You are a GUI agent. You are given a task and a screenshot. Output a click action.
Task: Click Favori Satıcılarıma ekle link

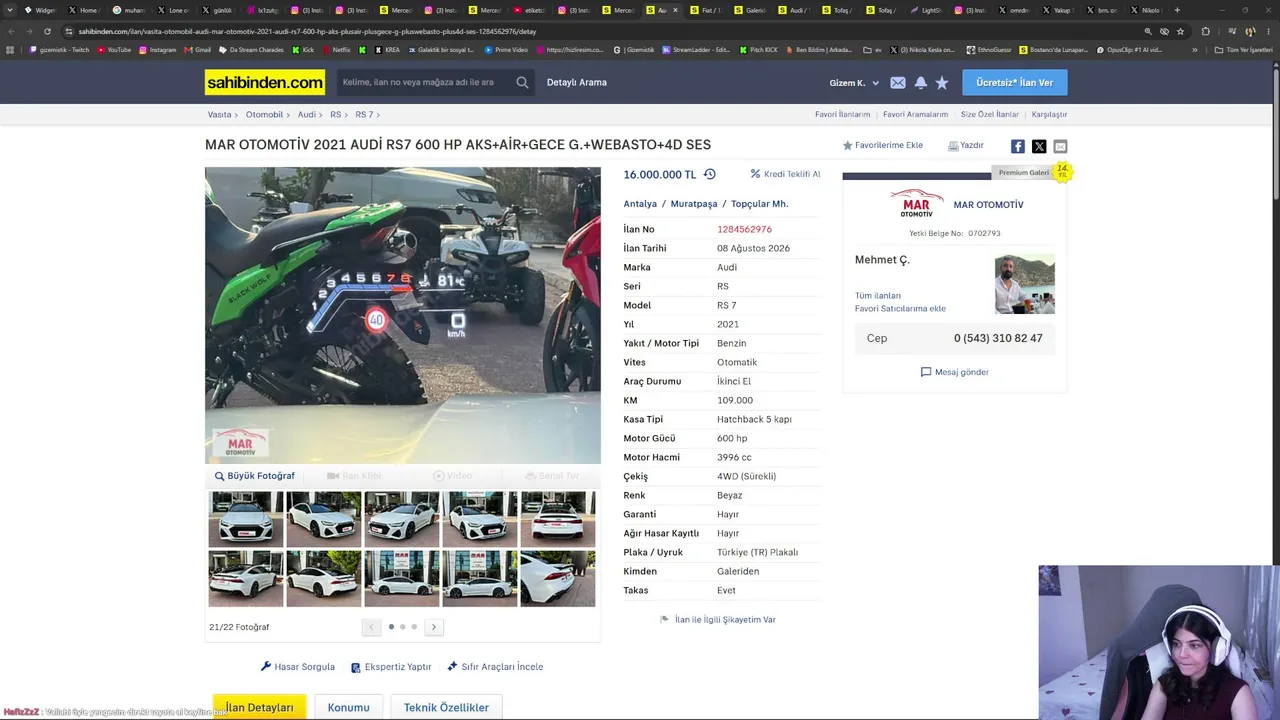pyautogui.click(x=900, y=309)
